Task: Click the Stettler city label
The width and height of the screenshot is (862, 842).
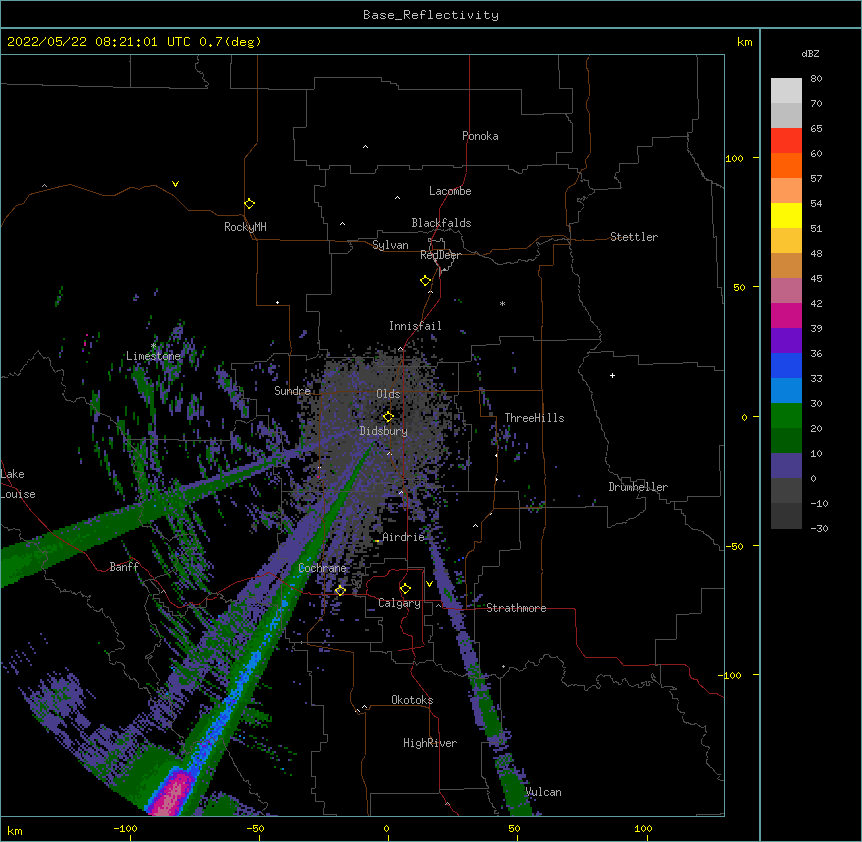Action: click(x=633, y=237)
